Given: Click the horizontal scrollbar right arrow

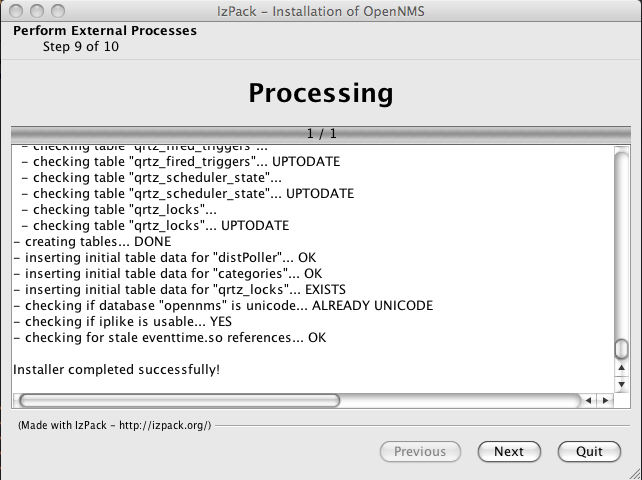Looking at the screenshot, I should point(605,401).
